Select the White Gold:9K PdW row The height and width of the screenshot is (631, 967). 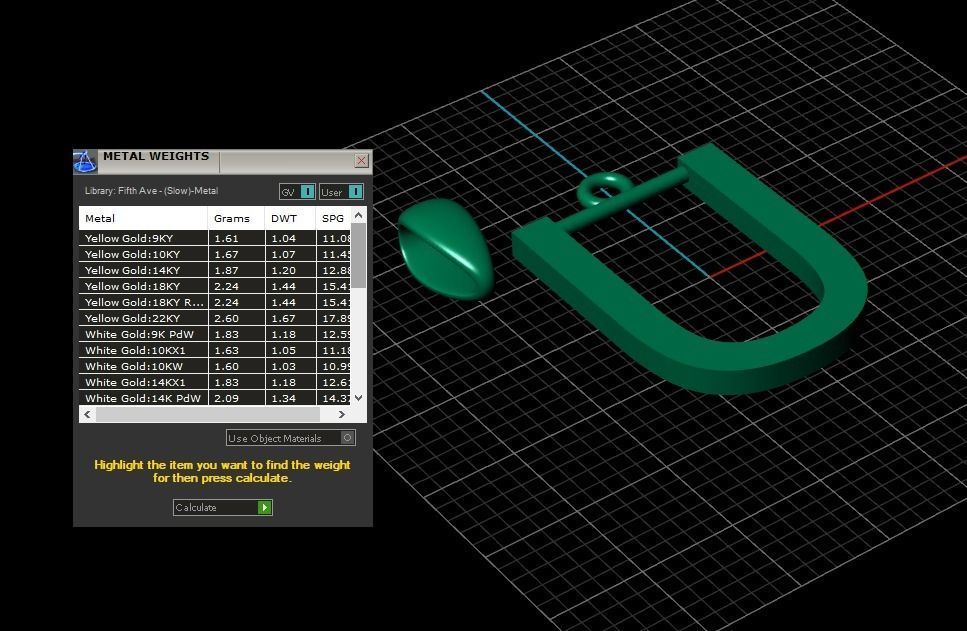(x=215, y=334)
